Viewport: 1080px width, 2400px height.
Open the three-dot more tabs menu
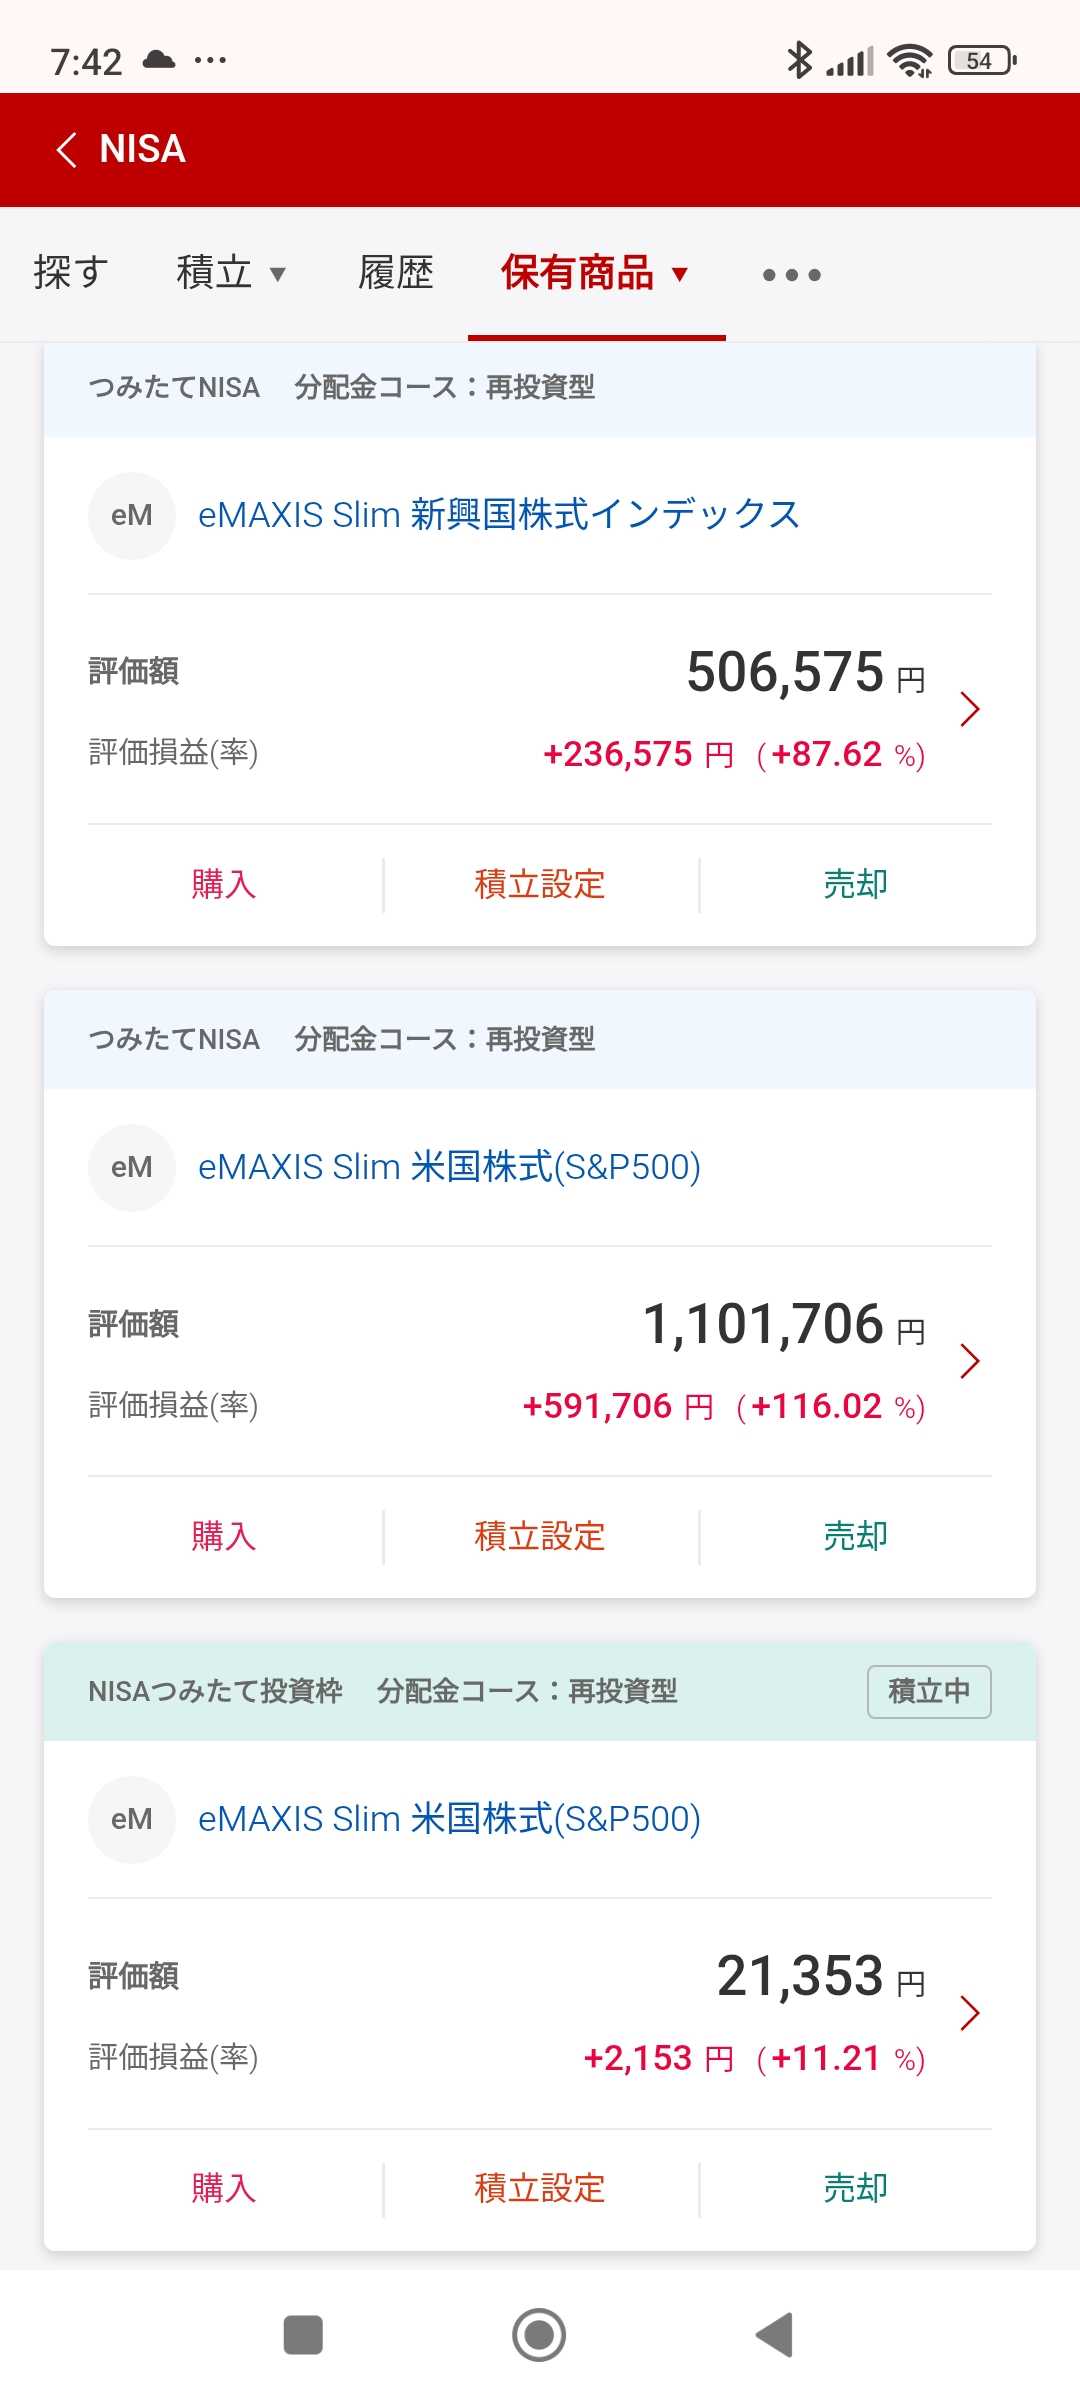pyautogui.click(x=791, y=275)
